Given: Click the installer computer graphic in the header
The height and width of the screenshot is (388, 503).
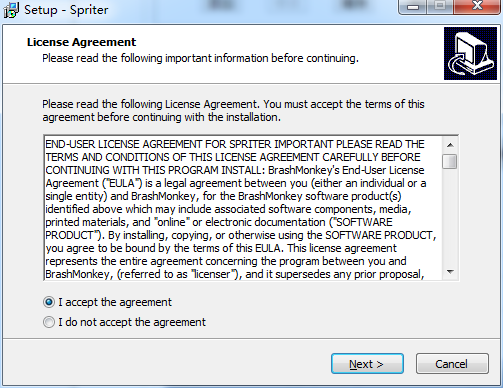Looking at the screenshot, I should (470, 54).
